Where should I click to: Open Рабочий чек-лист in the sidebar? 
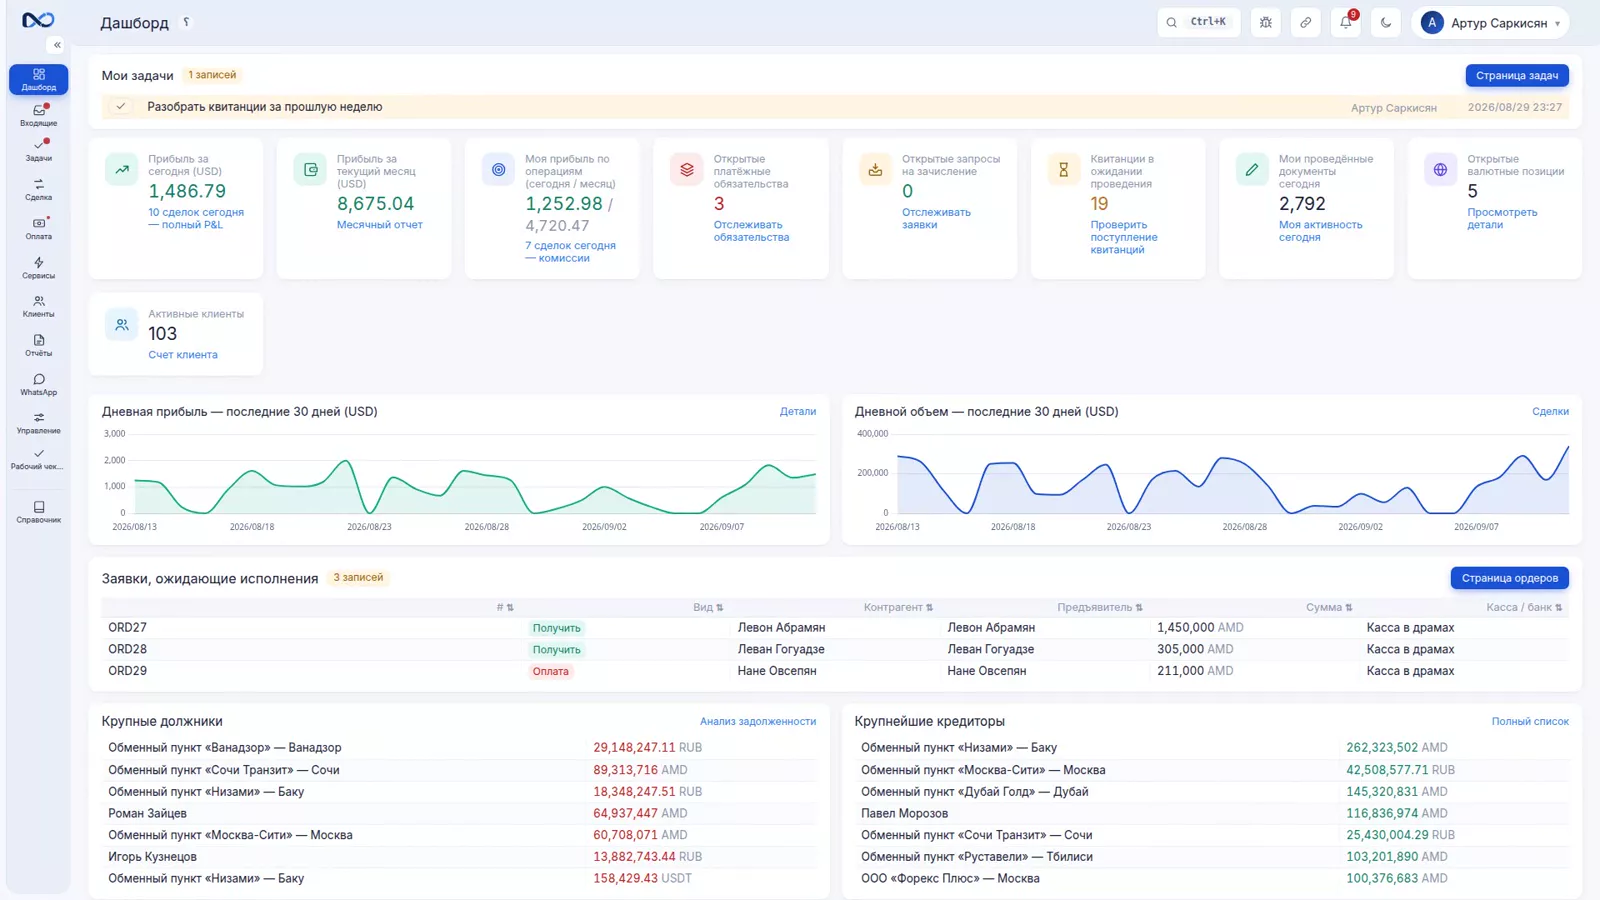[x=39, y=459]
